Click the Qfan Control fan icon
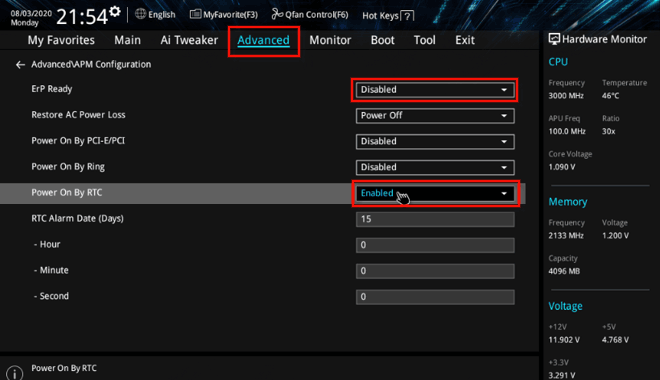The height and width of the screenshot is (380, 660). (277, 14)
